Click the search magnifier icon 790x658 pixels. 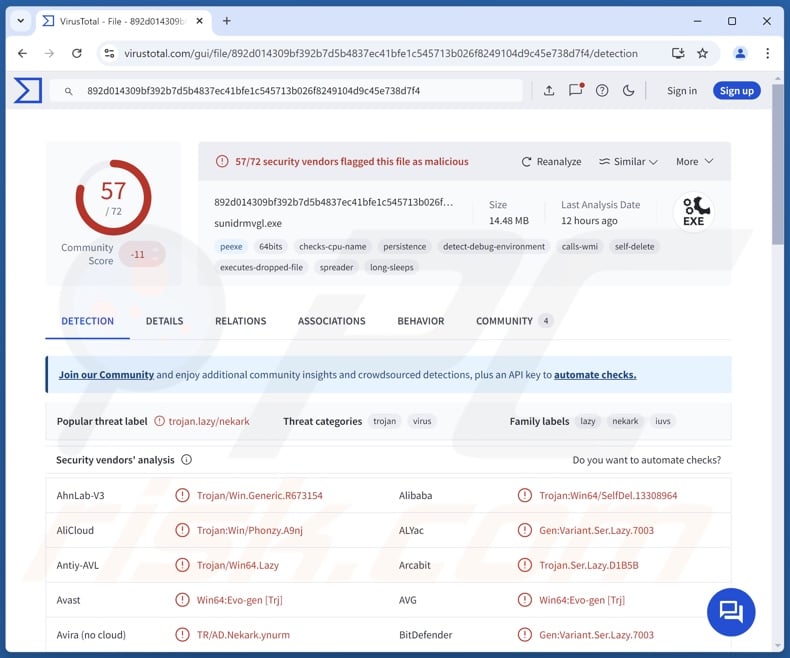69,91
